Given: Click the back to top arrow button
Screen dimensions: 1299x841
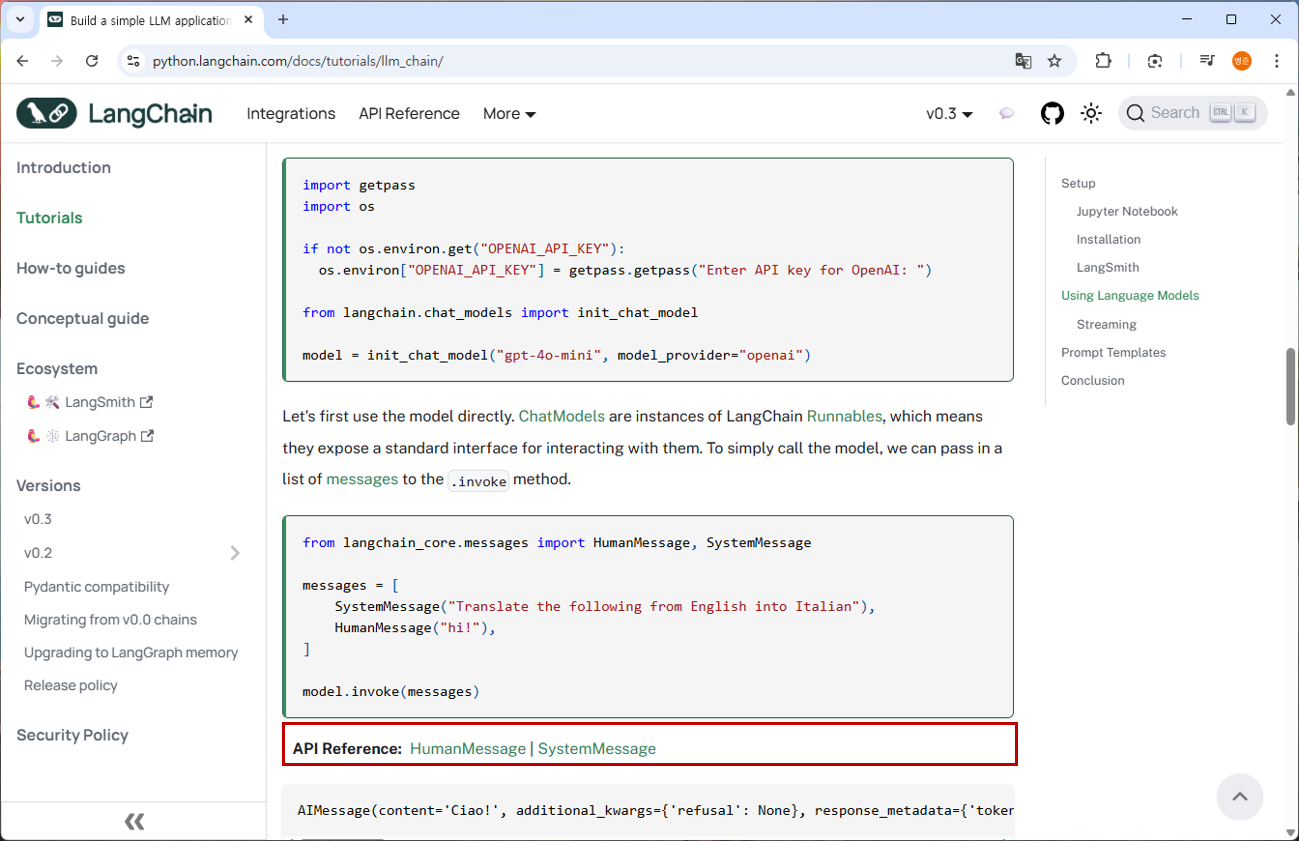Looking at the screenshot, I should coord(1240,797).
